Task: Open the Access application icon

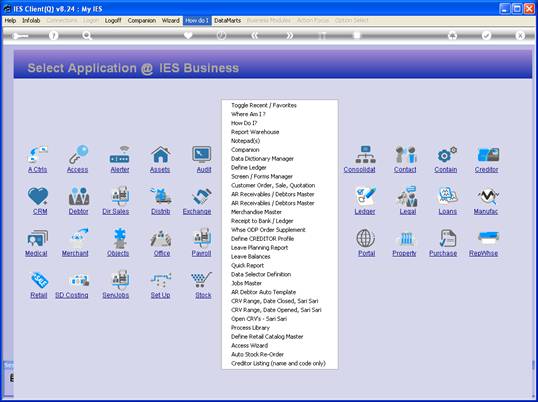Action: [x=78, y=154]
